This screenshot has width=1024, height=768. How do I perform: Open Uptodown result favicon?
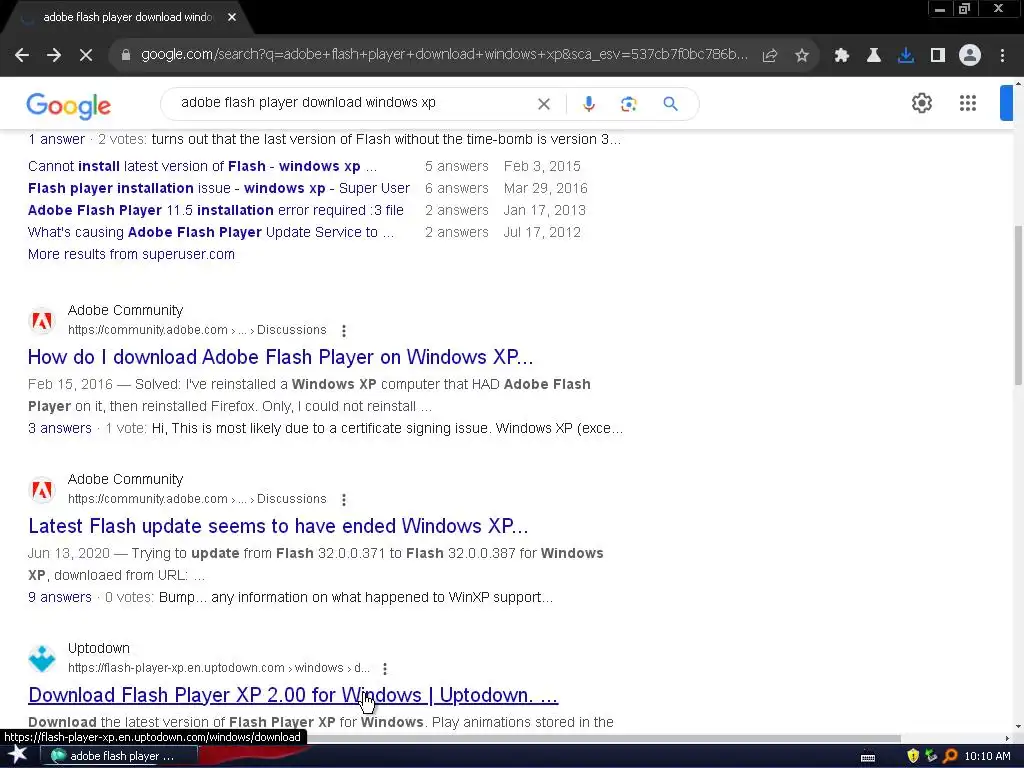pyautogui.click(x=42, y=658)
